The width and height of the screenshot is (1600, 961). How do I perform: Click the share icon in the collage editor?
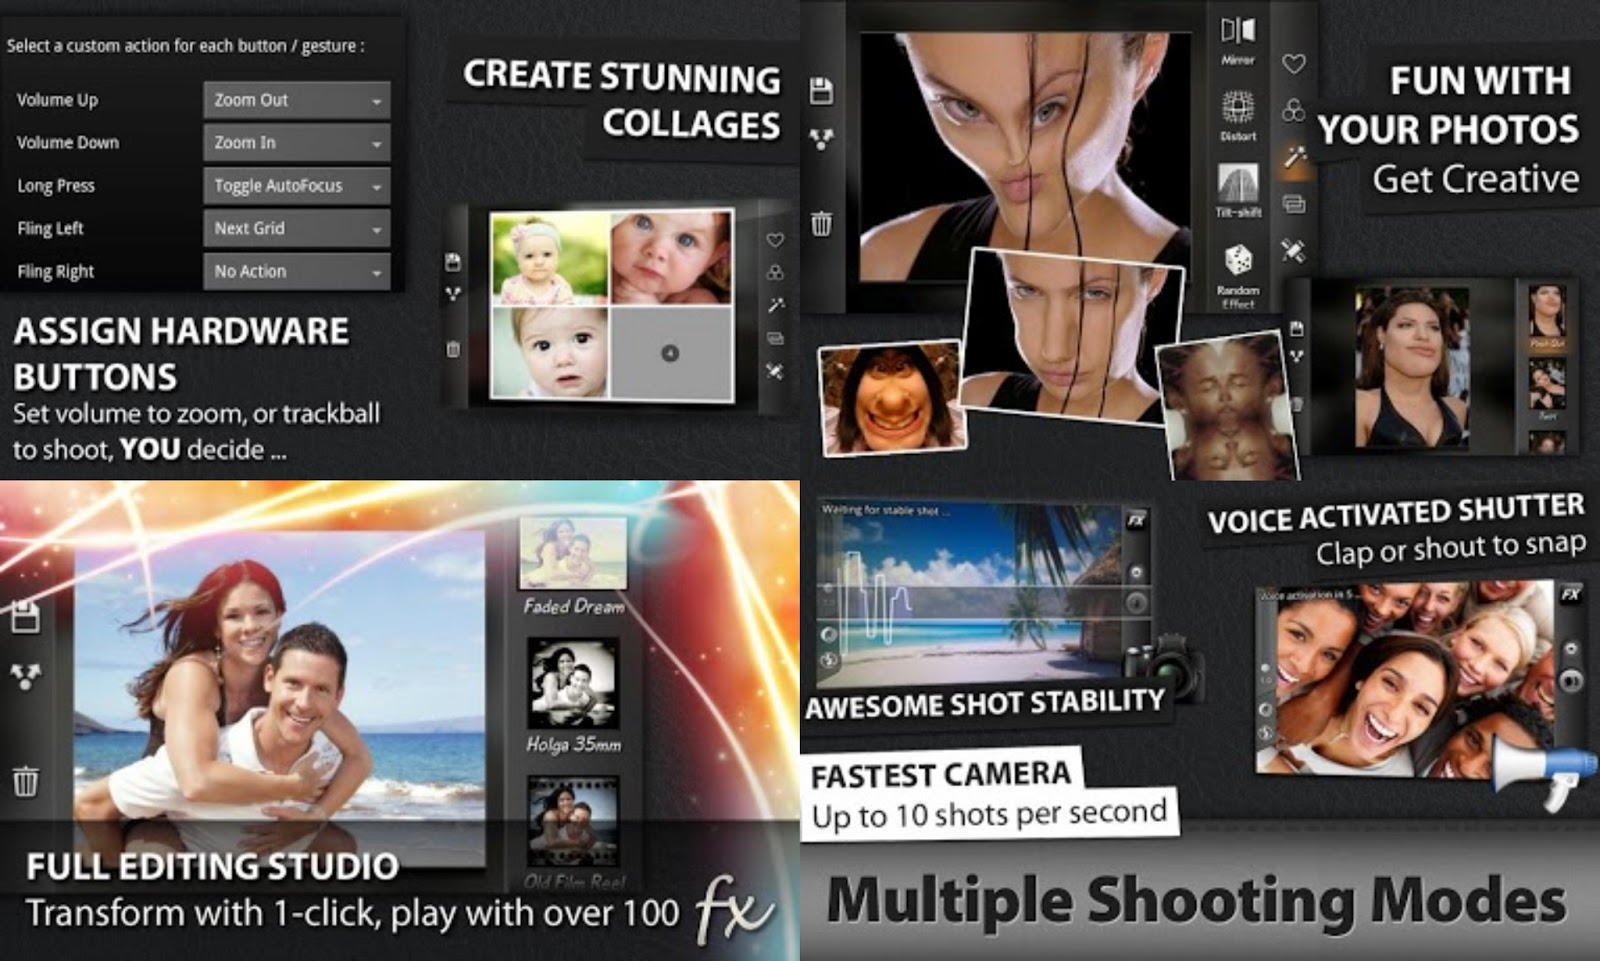(x=453, y=294)
